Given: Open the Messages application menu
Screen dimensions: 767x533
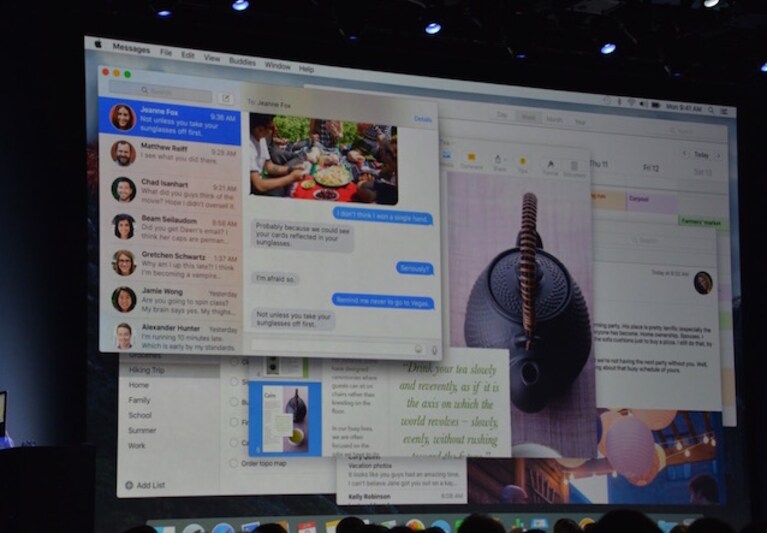Looking at the screenshot, I should point(131,48).
